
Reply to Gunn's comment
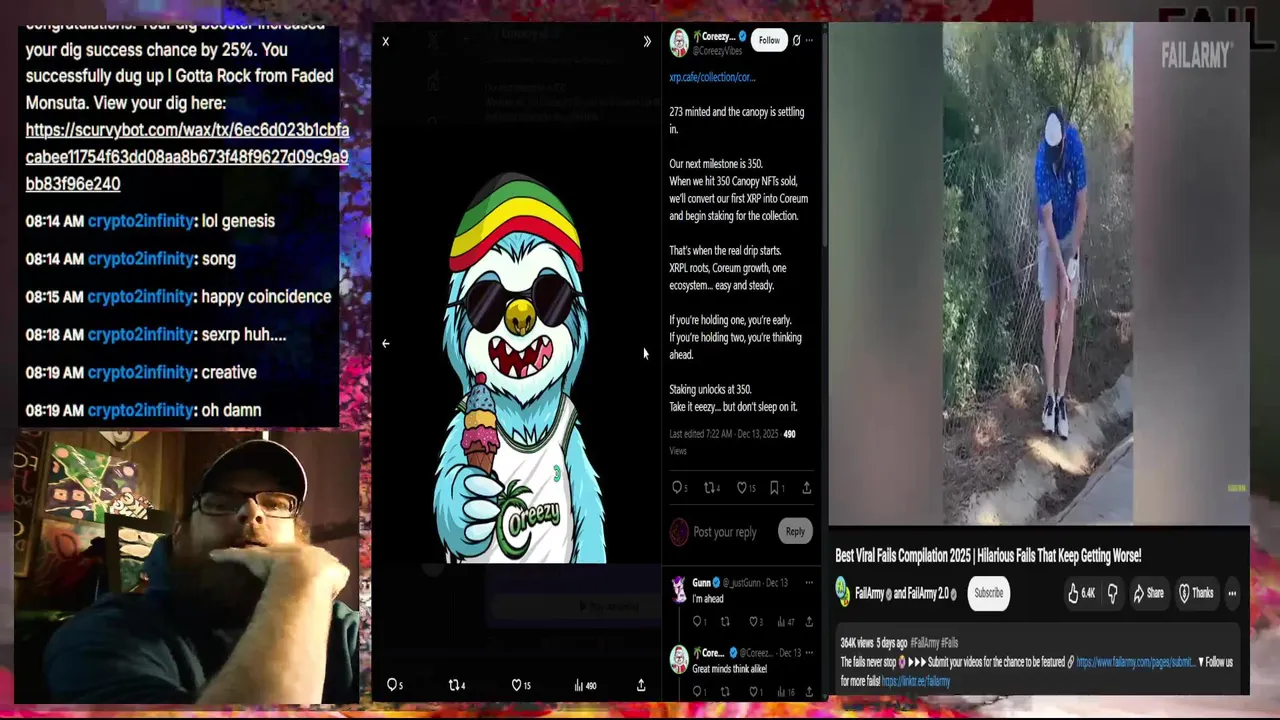coord(699,622)
